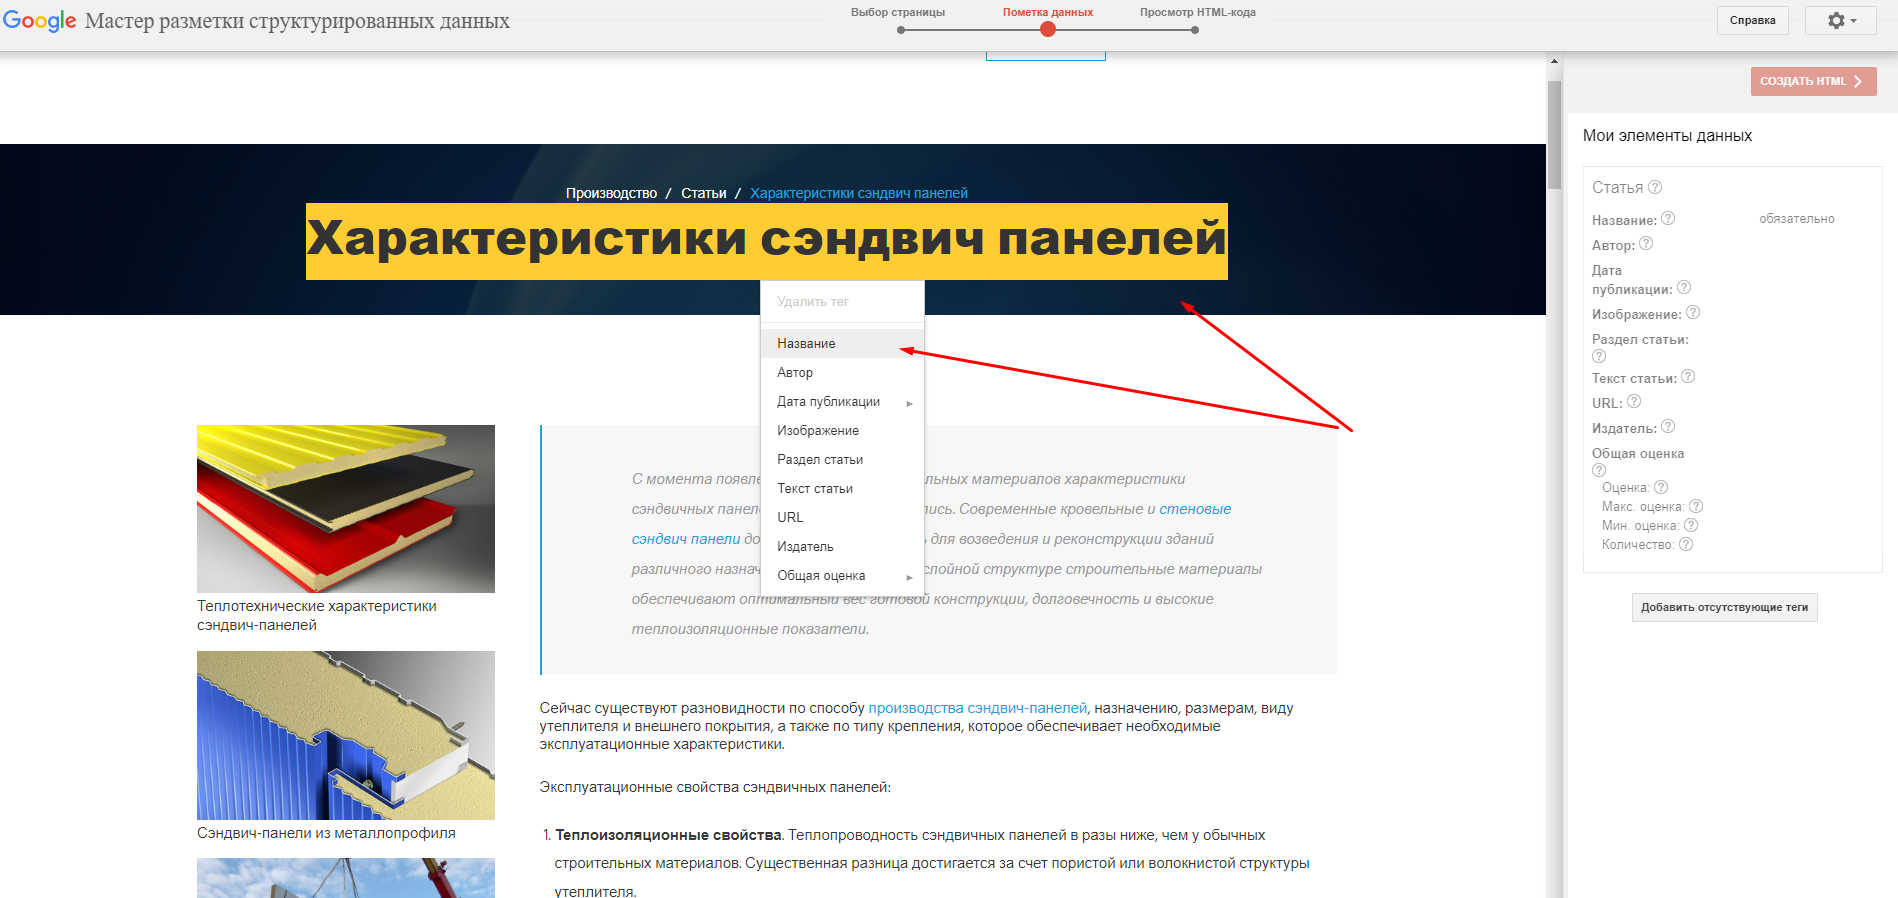This screenshot has width=1898, height=898.
Task: Open производства сэндвич-панелей link
Action: (977, 708)
